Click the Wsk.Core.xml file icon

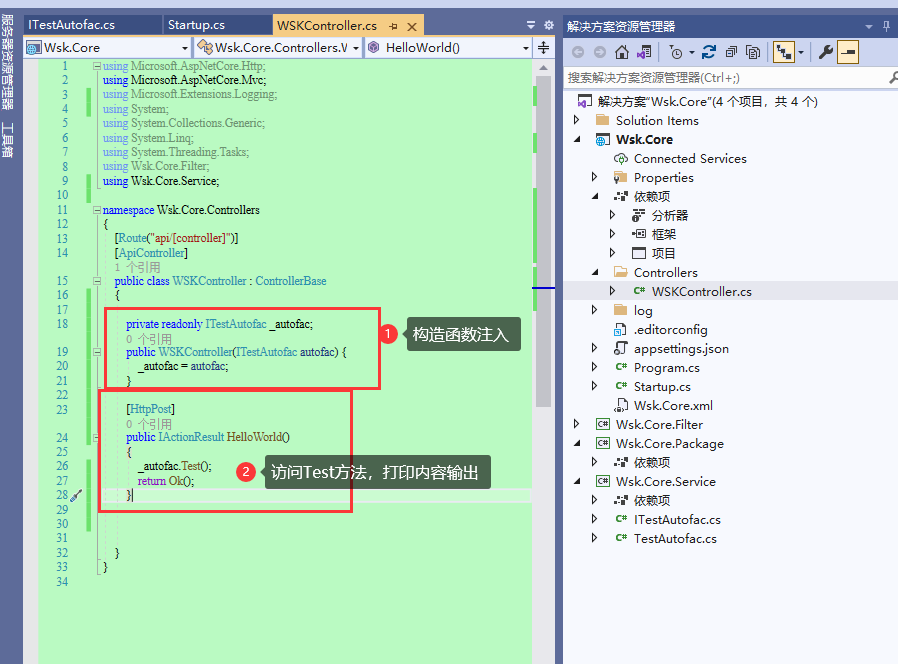(620, 406)
